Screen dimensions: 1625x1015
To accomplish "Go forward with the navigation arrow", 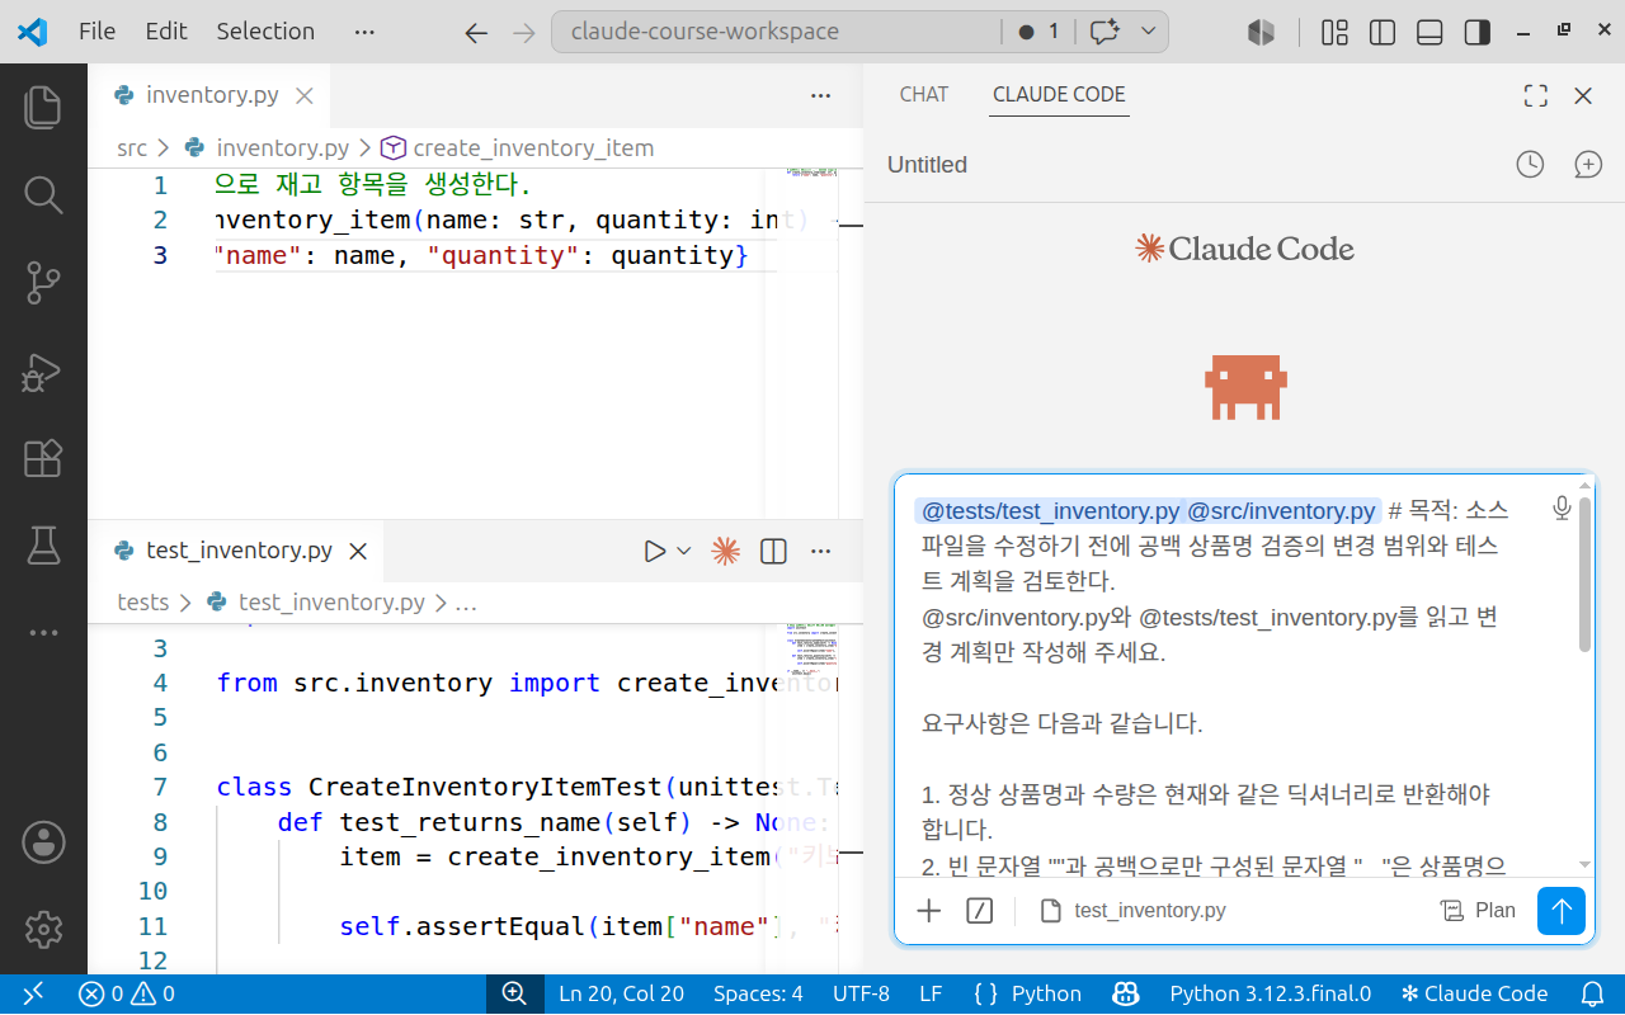I will (524, 33).
